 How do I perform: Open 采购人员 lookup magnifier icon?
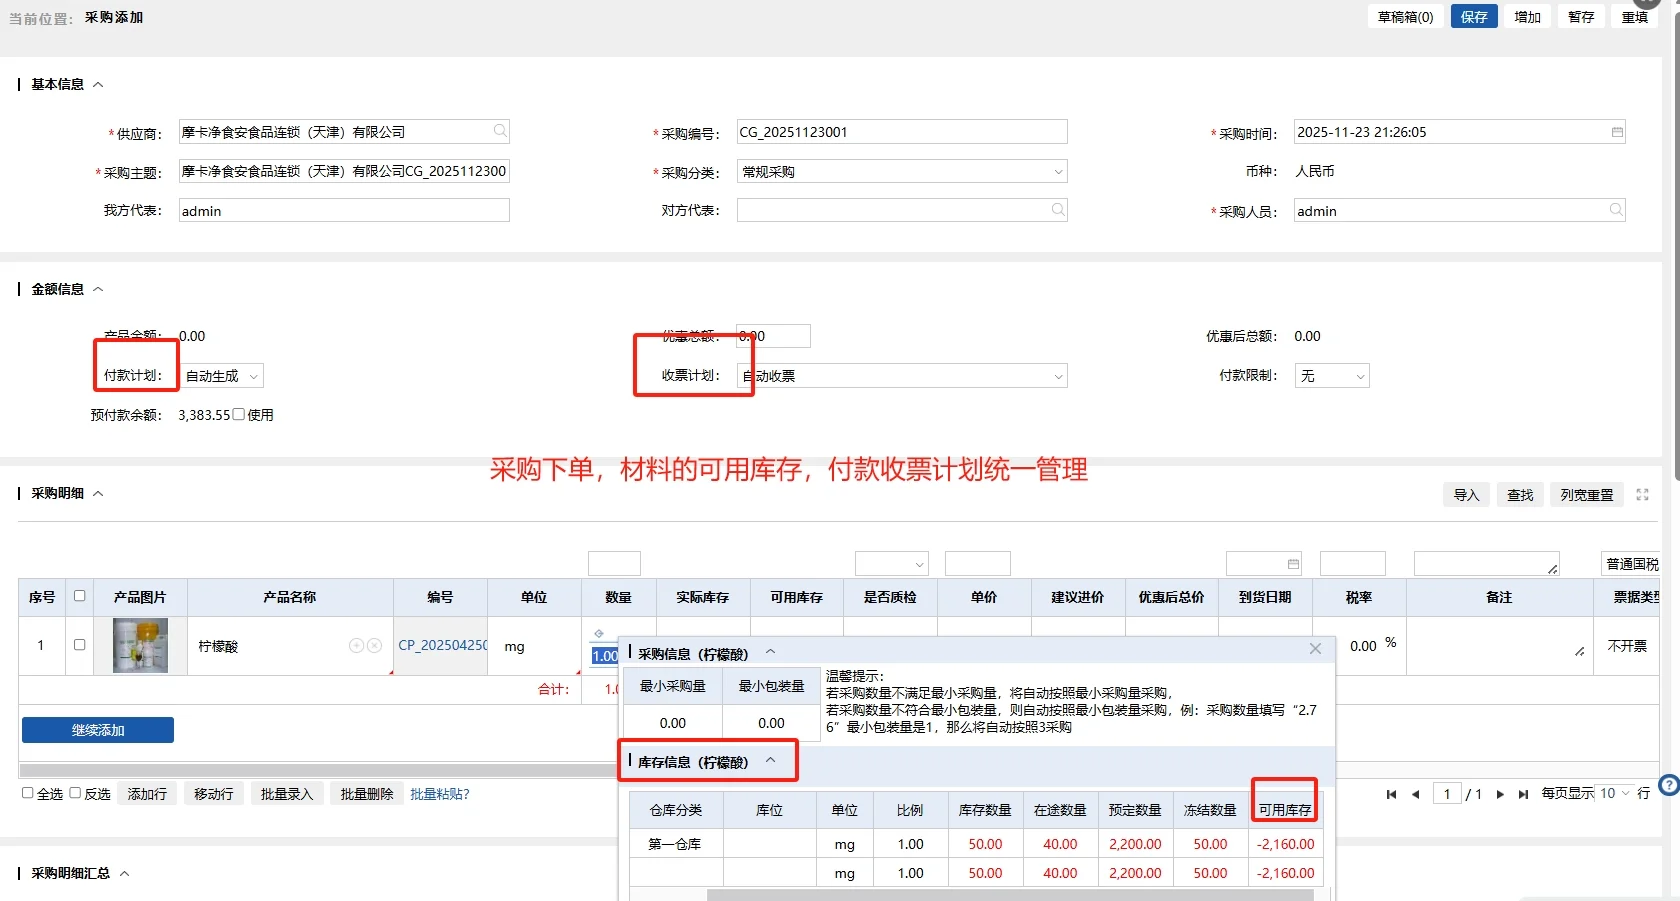(x=1616, y=210)
